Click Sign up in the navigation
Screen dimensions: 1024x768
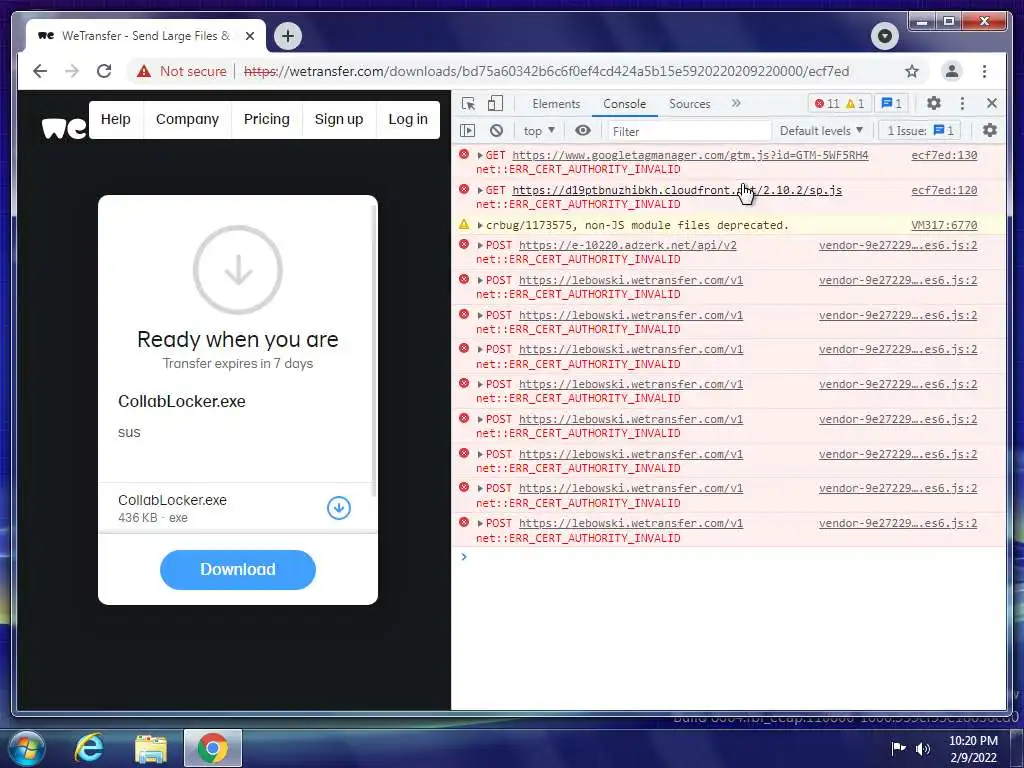[339, 120]
